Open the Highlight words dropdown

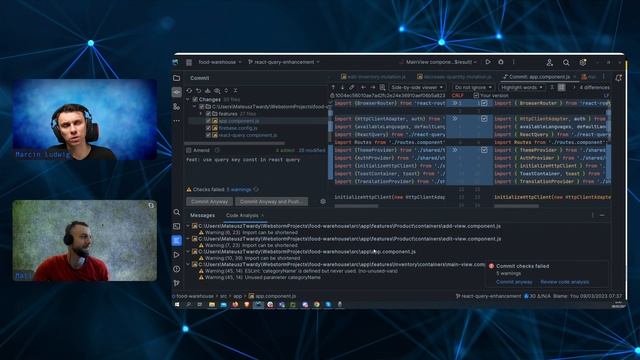[x=522, y=87]
